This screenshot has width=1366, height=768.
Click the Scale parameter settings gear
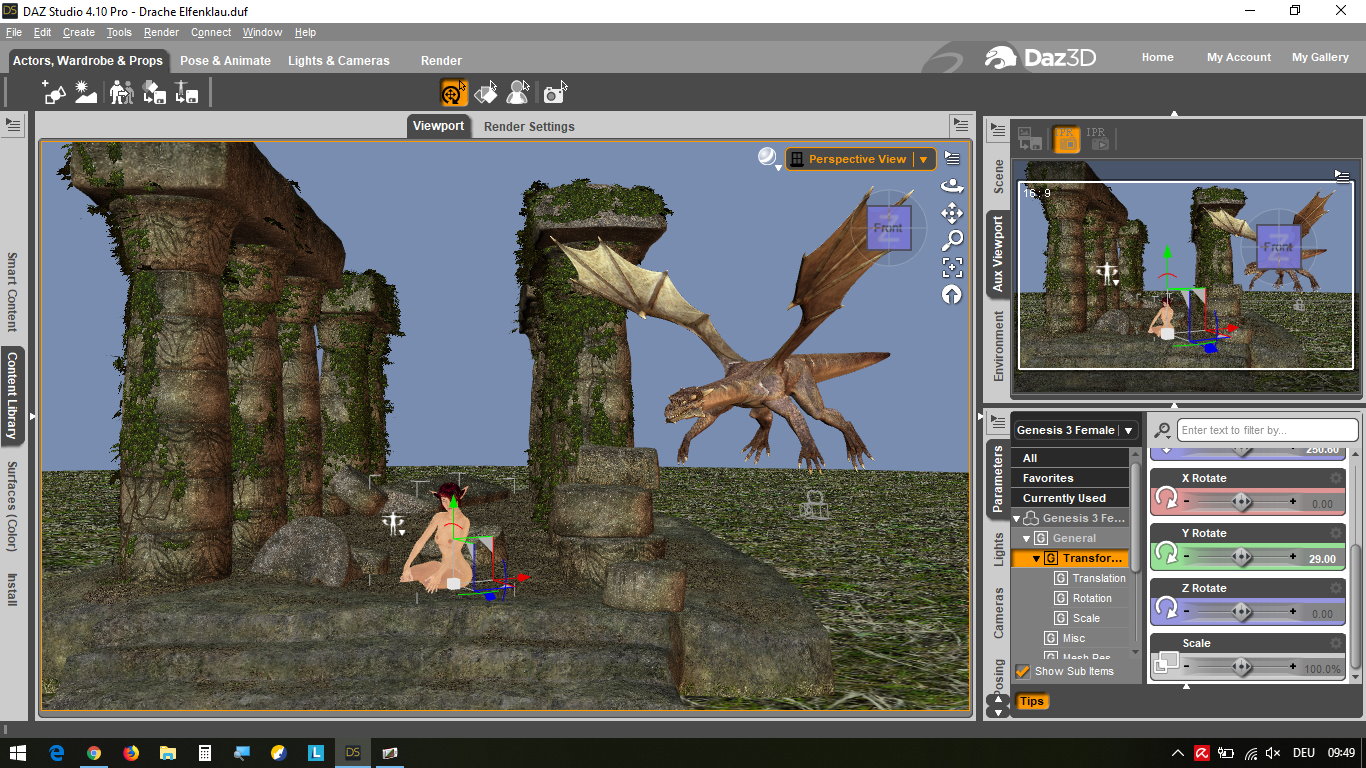tap(1336, 643)
